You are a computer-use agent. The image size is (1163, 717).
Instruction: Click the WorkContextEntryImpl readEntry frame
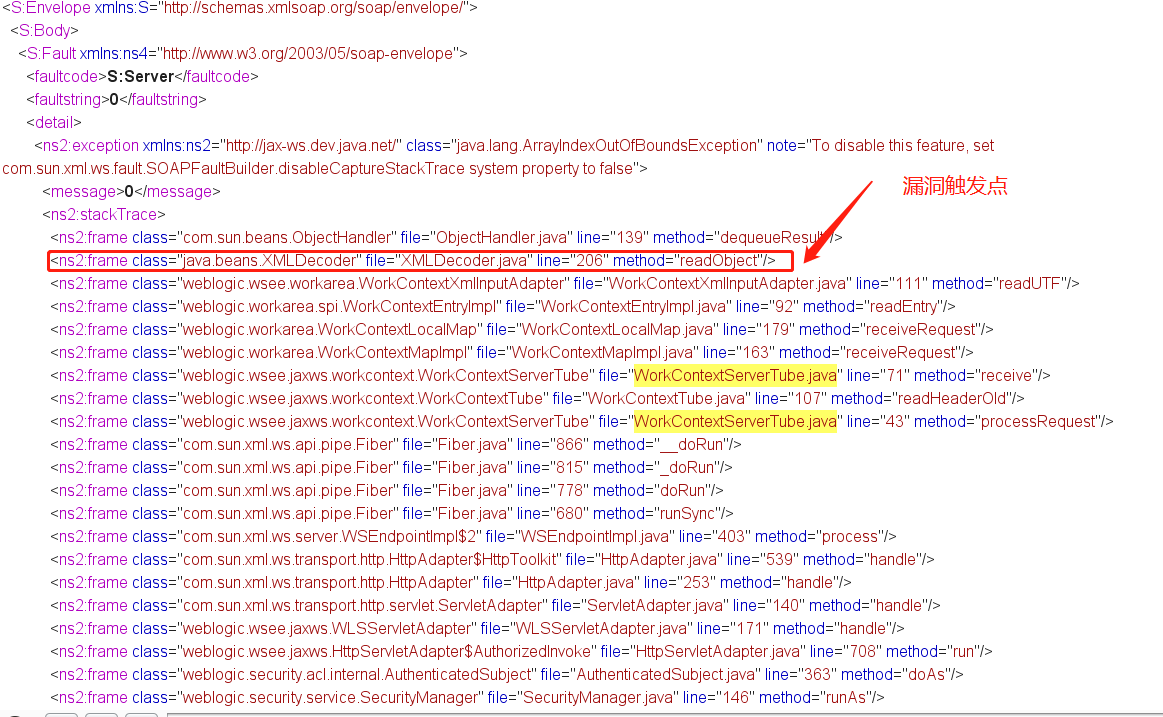coord(503,306)
